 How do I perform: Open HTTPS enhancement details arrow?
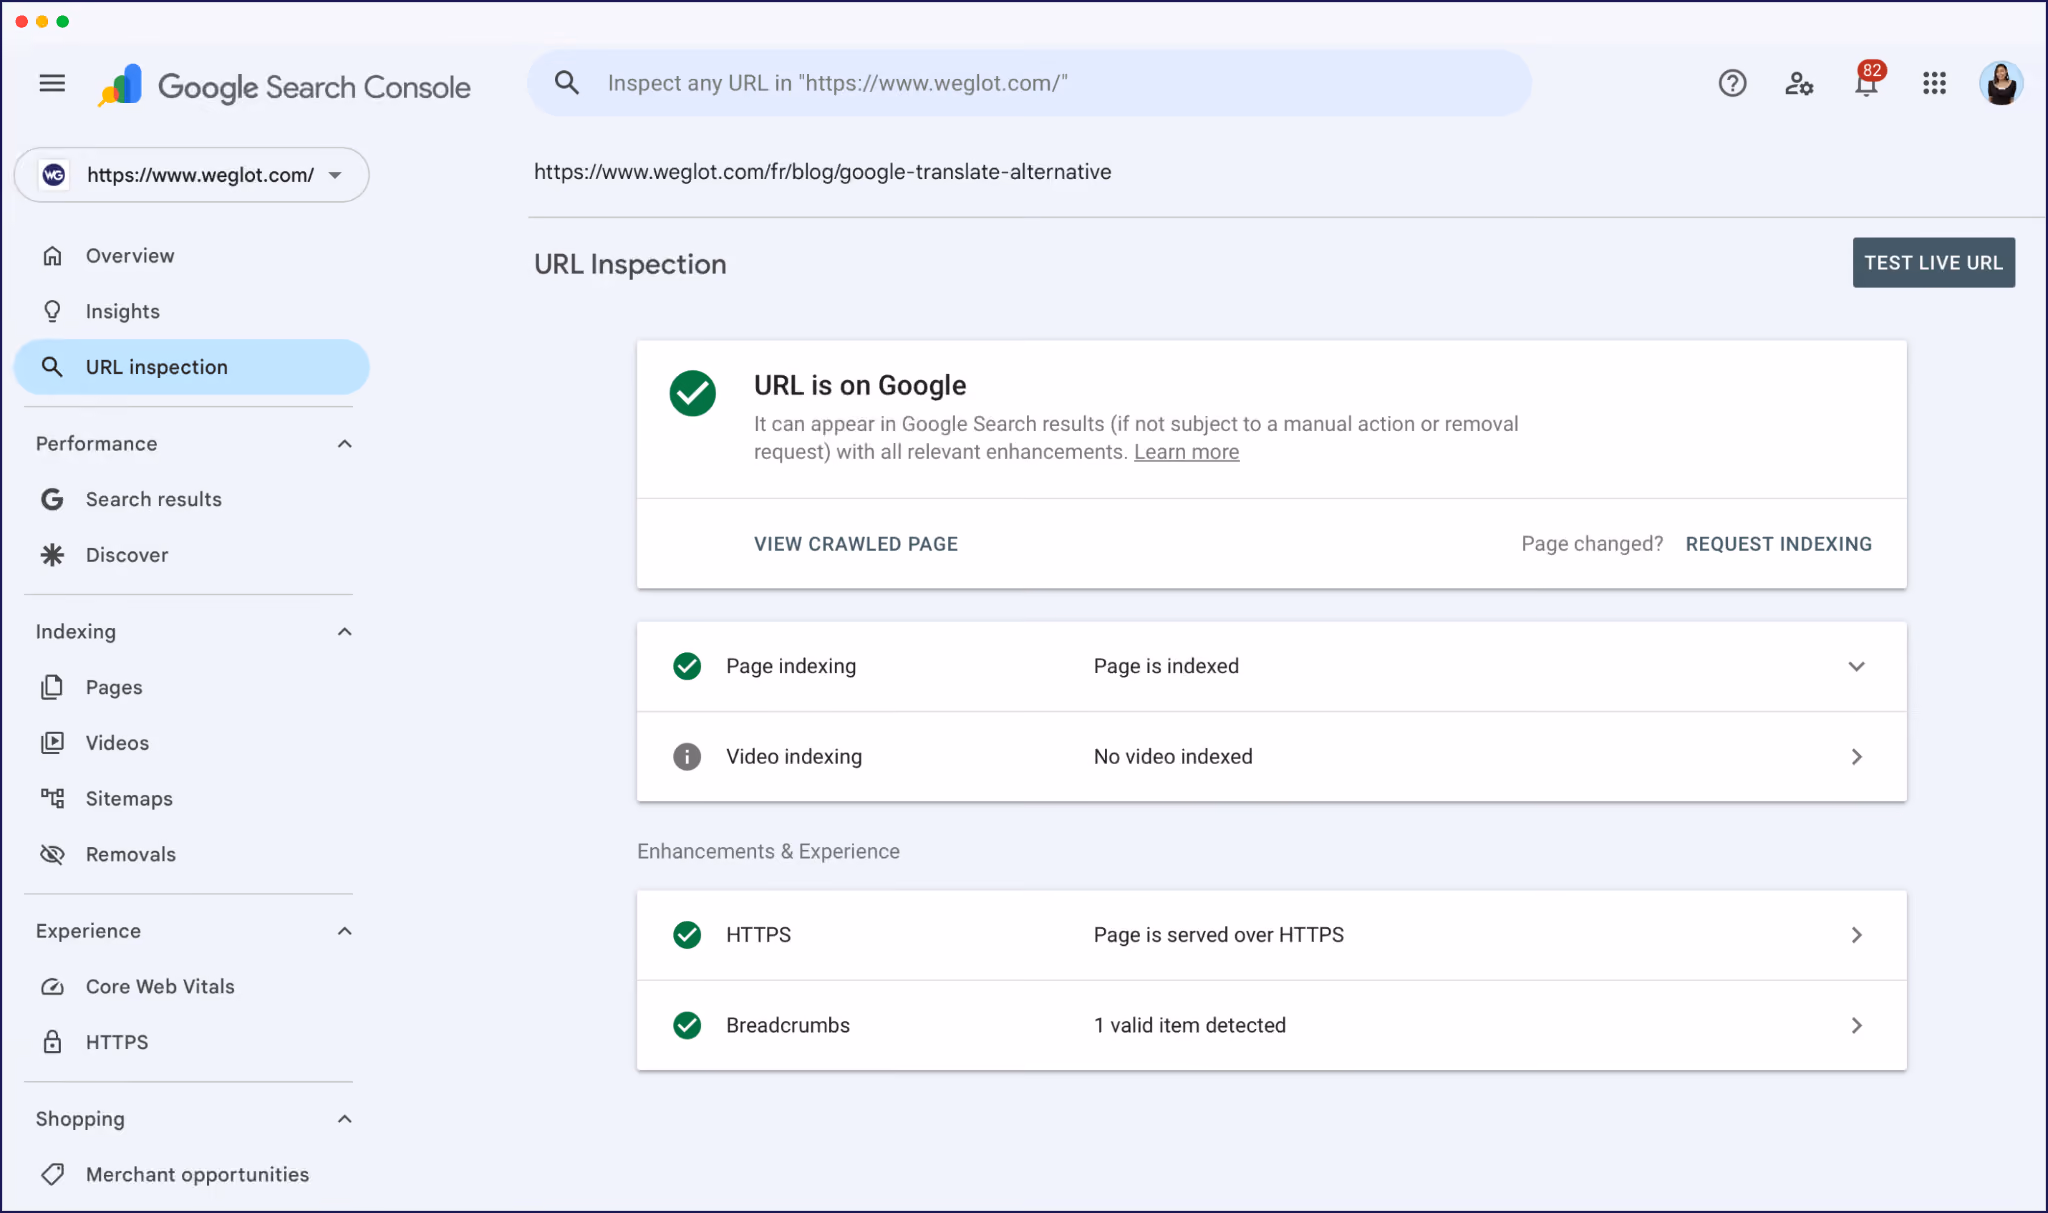tap(1856, 935)
